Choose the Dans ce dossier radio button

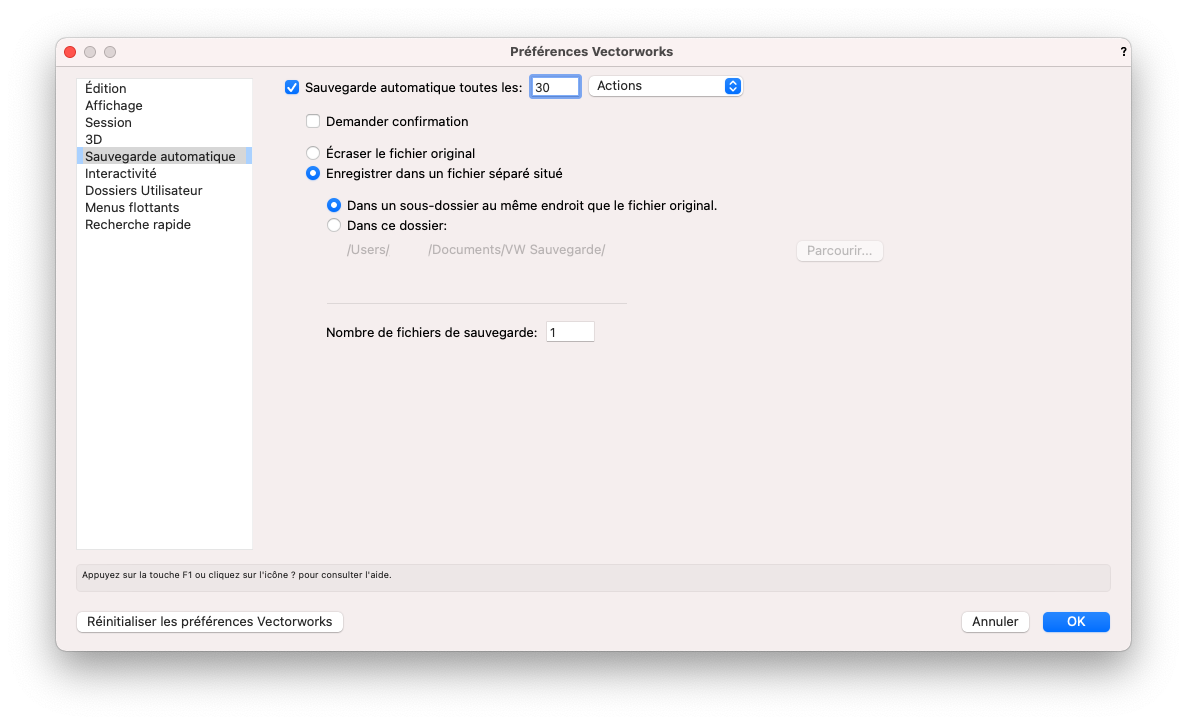333,226
